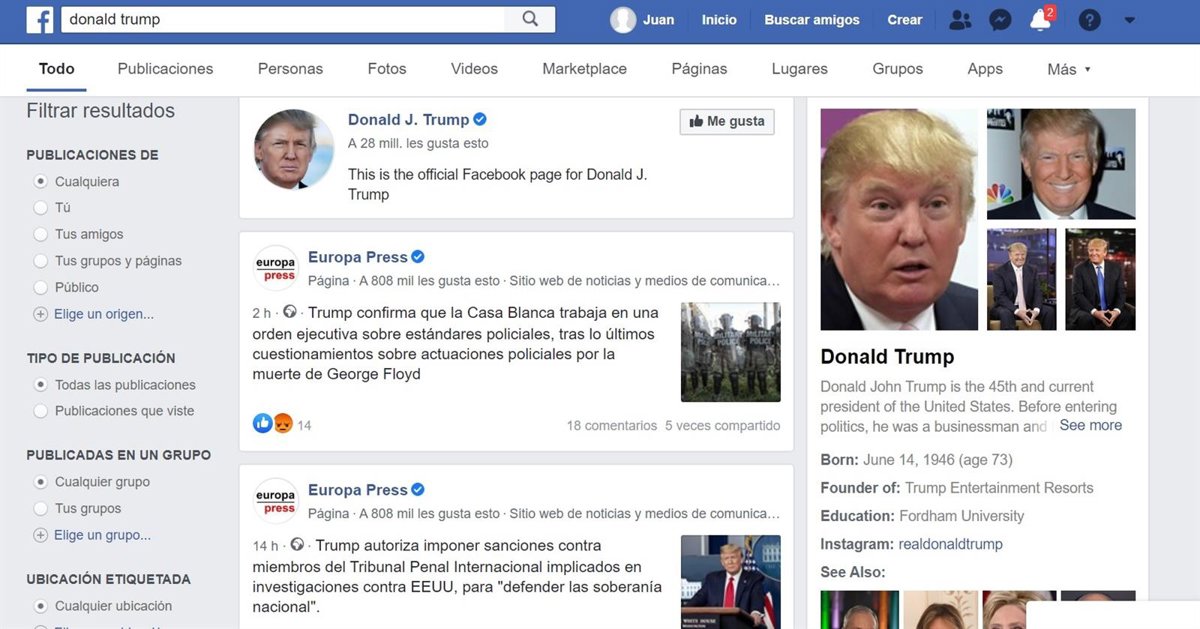Switch to the Personas tab
Viewport: 1200px width, 629px height.
pos(290,69)
